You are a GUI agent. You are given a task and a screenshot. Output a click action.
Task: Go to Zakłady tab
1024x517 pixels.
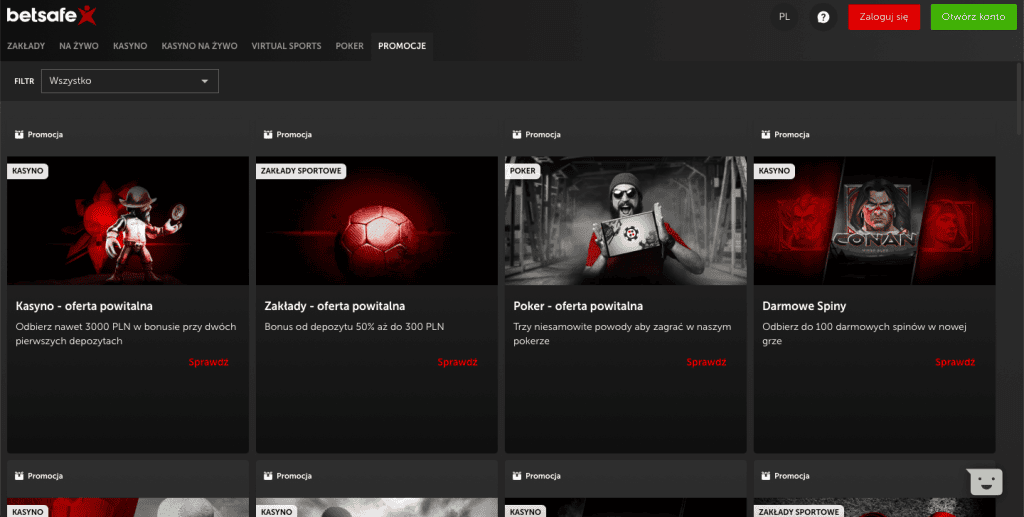[26, 46]
